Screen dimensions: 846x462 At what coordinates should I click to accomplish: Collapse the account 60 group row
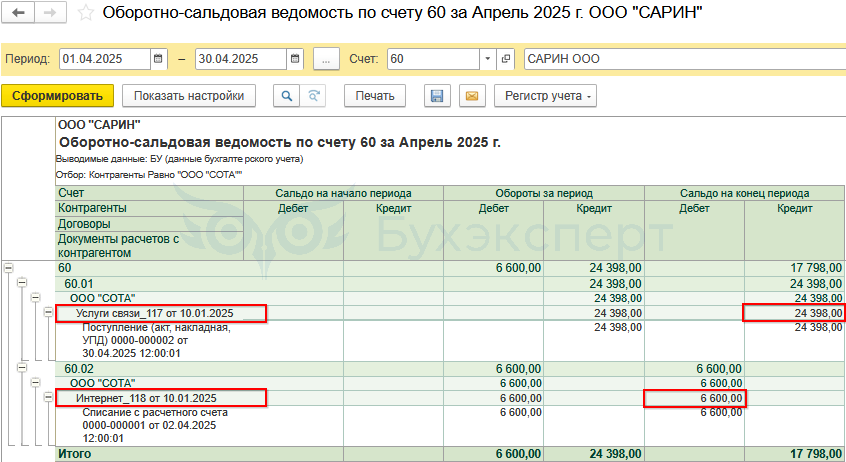(x=9, y=268)
